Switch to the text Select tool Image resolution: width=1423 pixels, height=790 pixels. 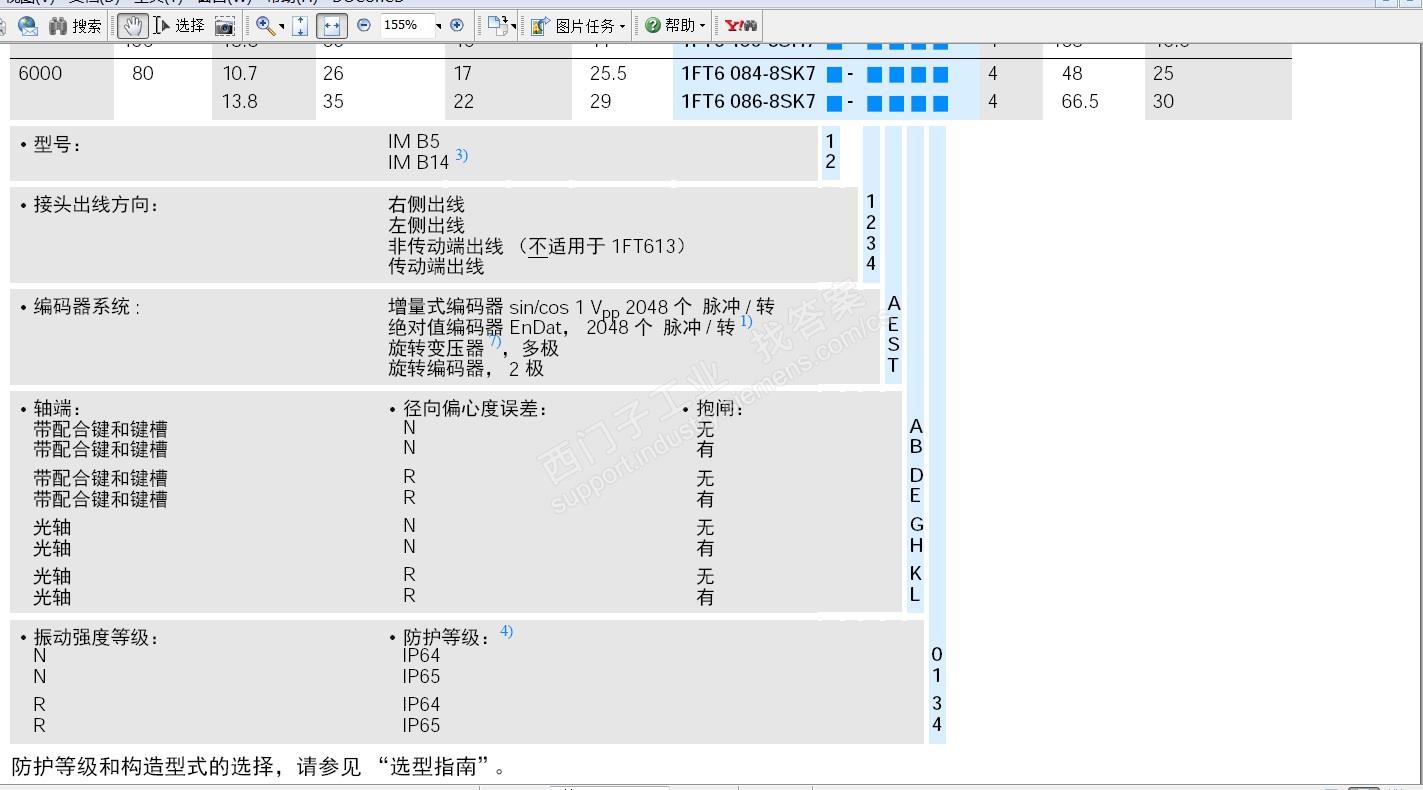180,26
